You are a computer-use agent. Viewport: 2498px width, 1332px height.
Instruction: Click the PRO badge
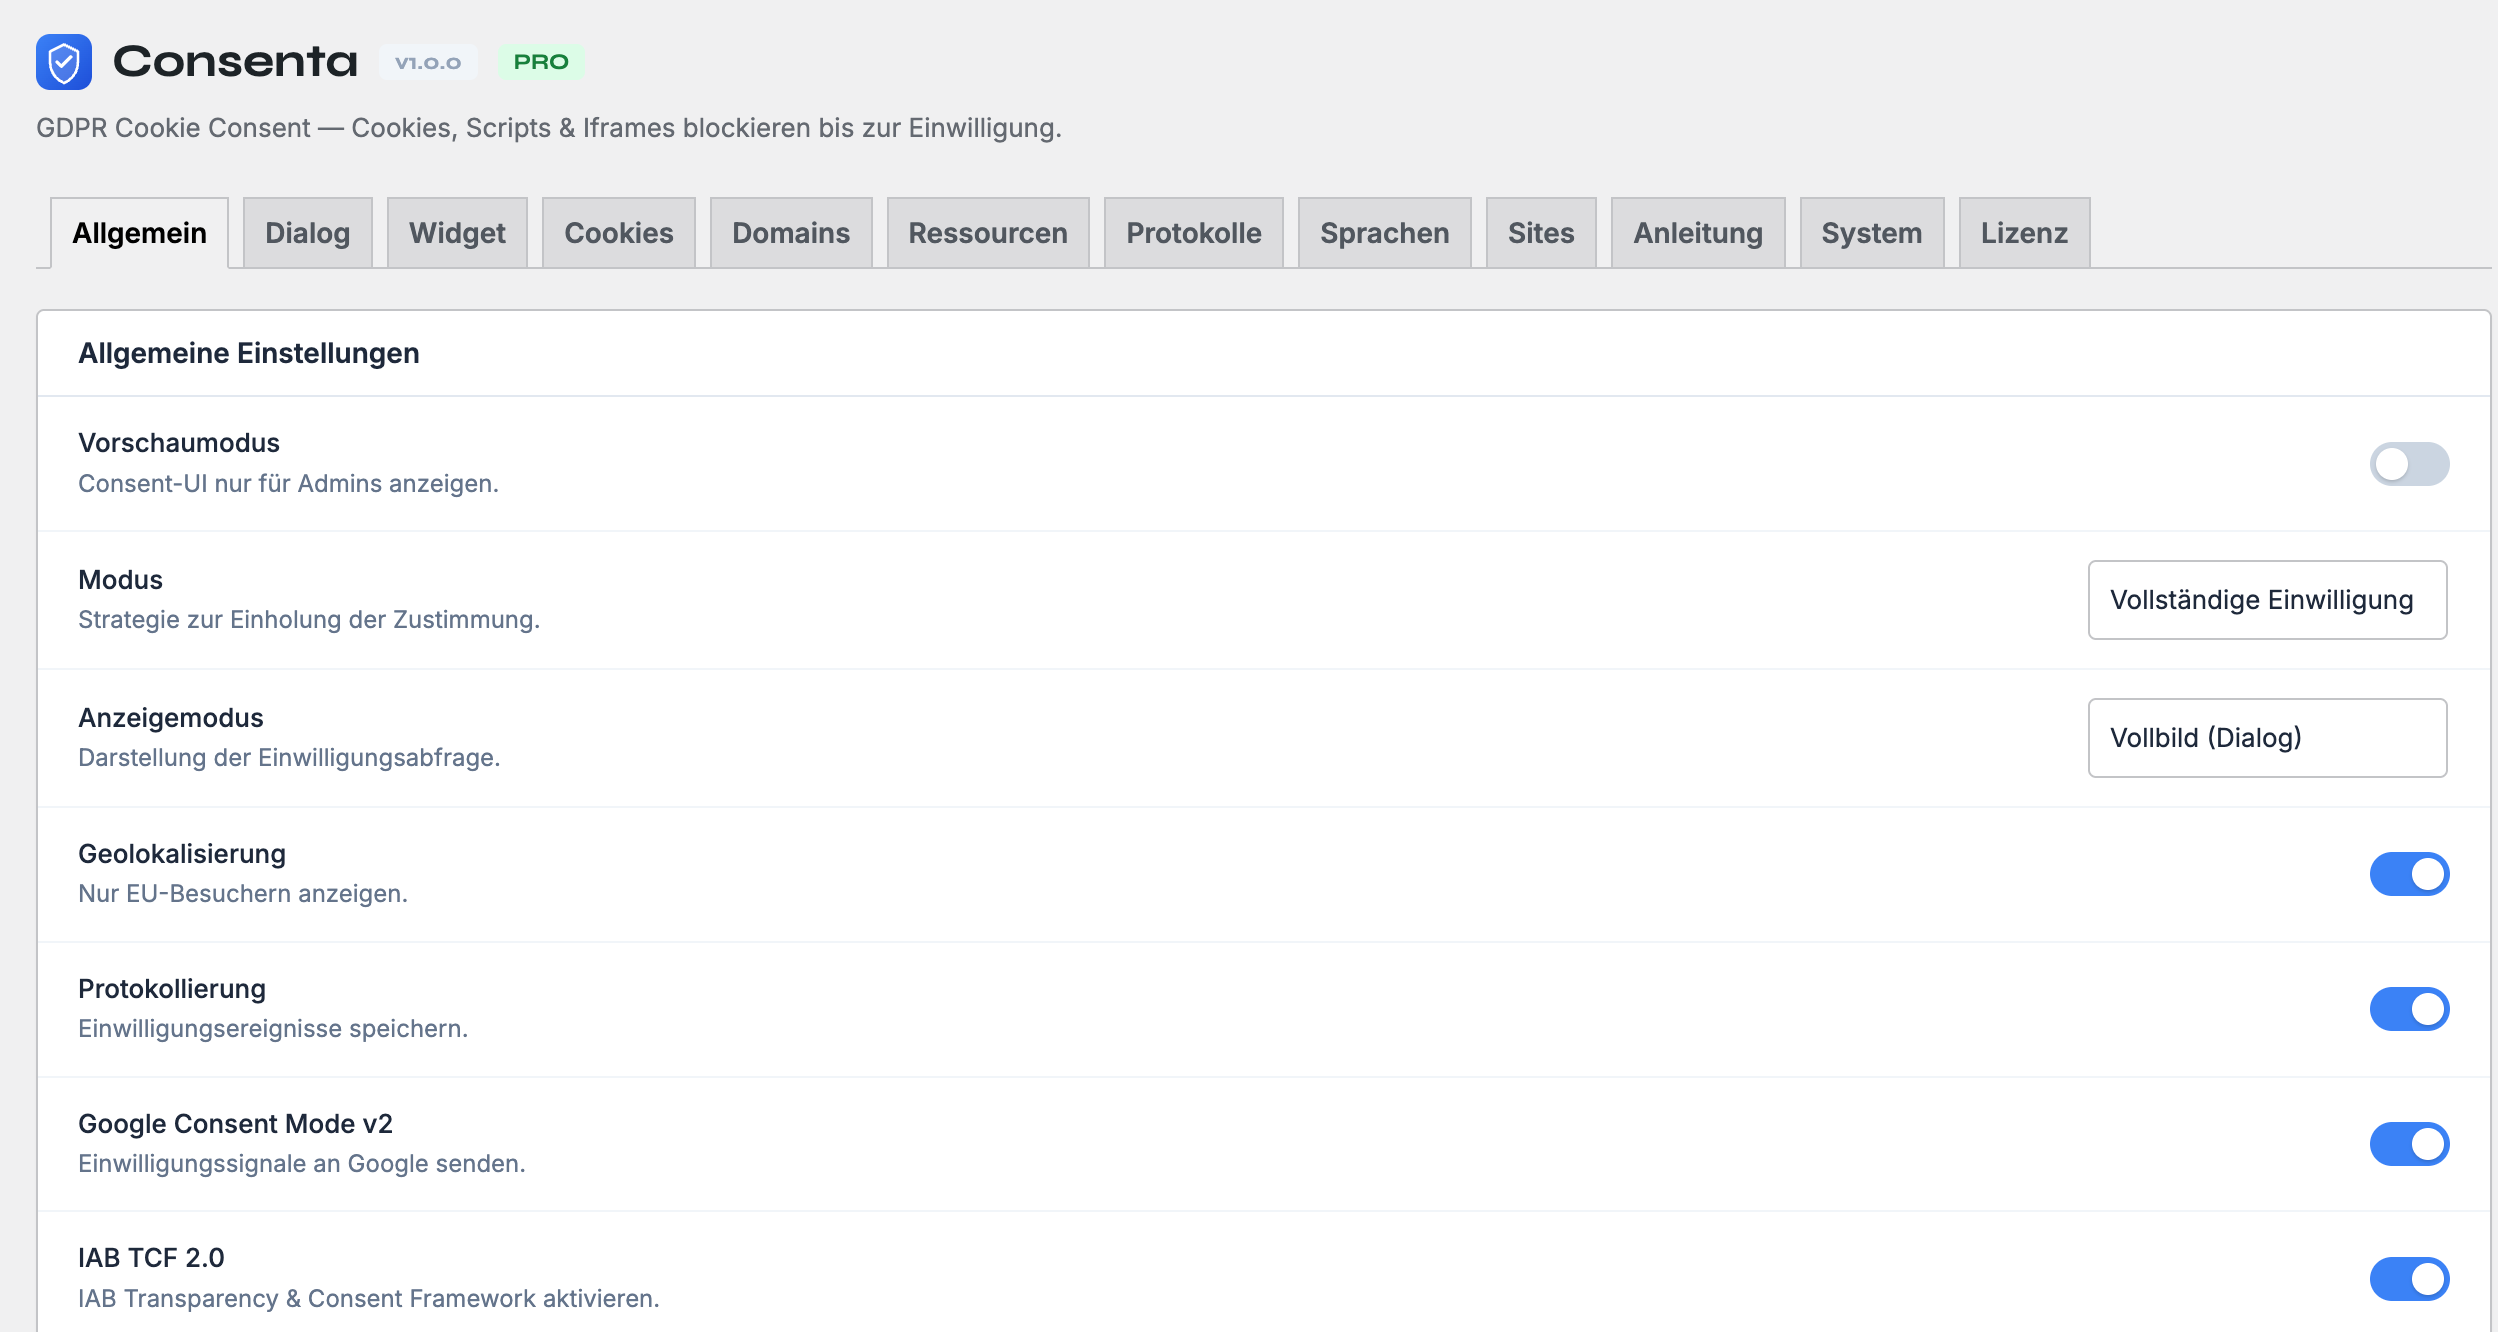[x=540, y=61]
